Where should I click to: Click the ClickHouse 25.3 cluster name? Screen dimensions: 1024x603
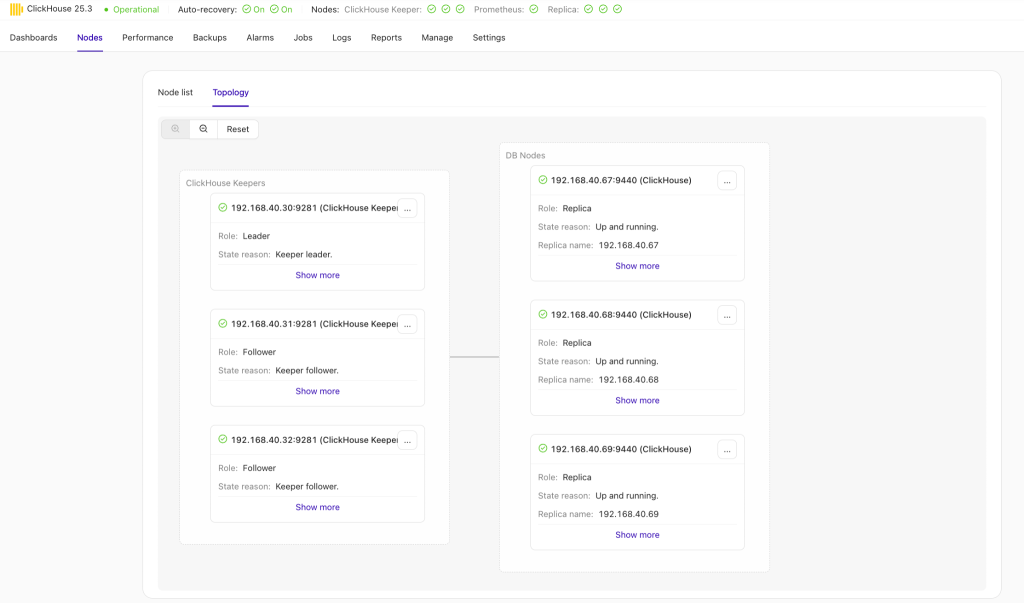click(x=59, y=9)
